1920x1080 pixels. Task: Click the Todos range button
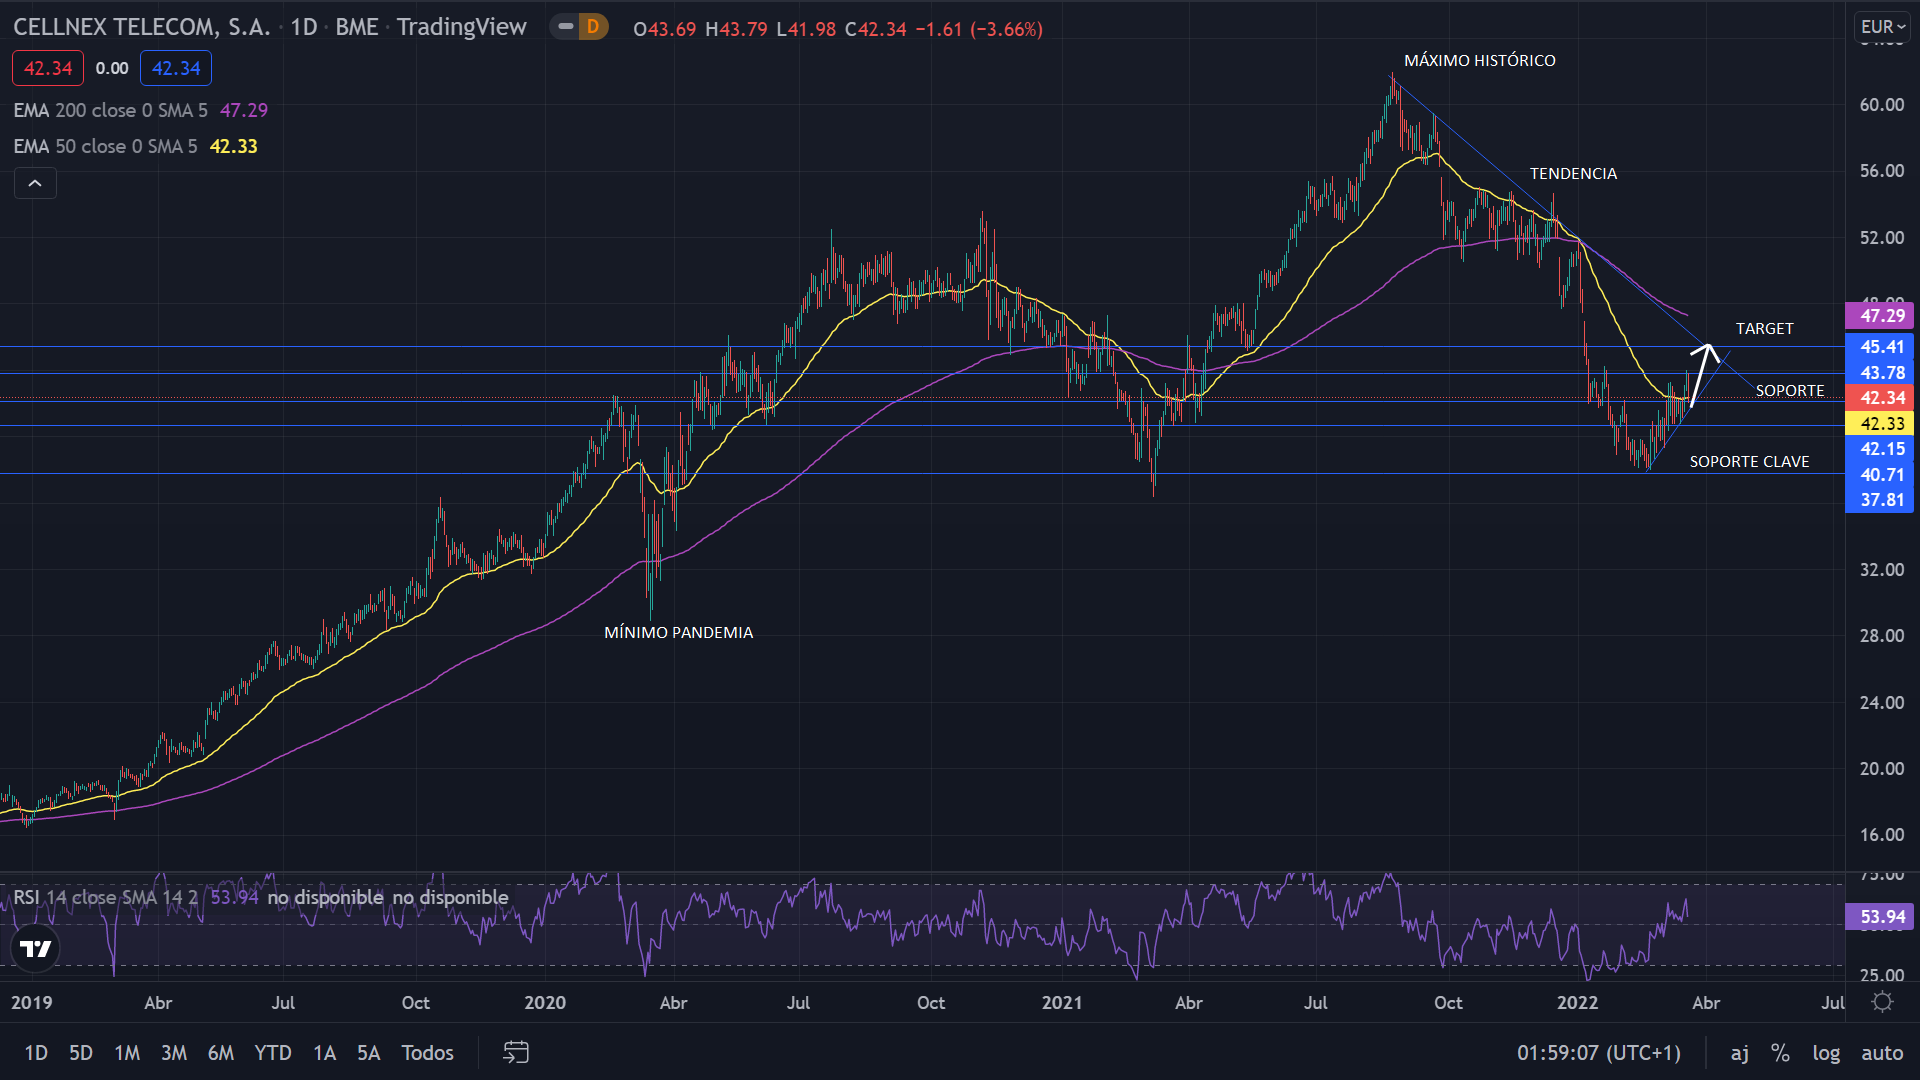(x=427, y=1052)
